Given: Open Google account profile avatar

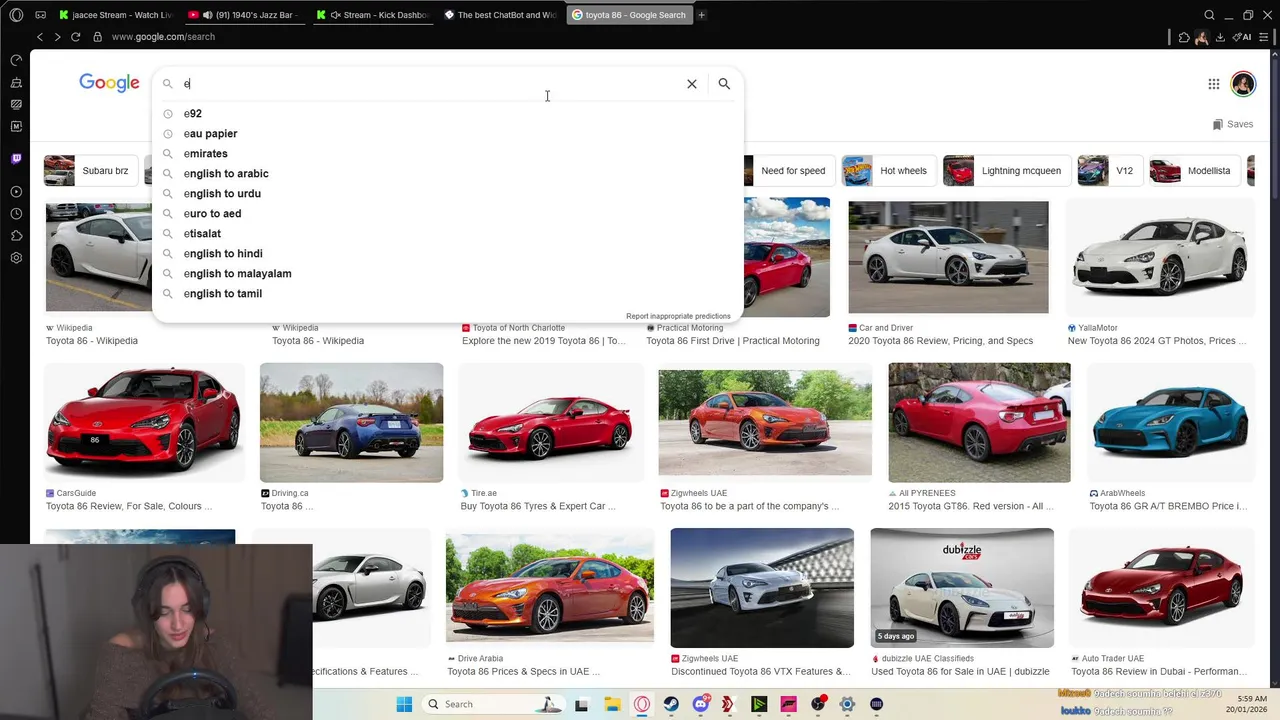Looking at the screenshot, I should click(x=1243, y=84).
